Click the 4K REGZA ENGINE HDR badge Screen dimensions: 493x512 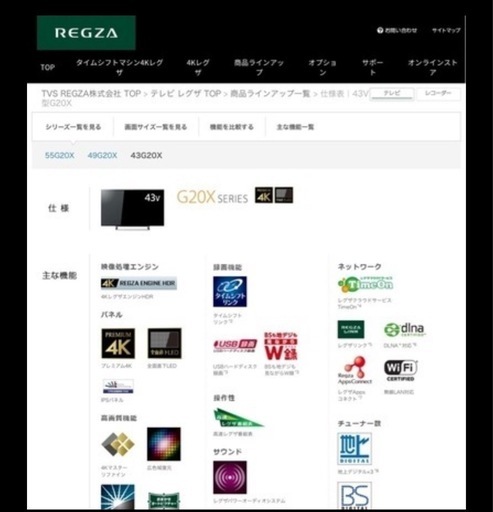(x=139, y=283)
